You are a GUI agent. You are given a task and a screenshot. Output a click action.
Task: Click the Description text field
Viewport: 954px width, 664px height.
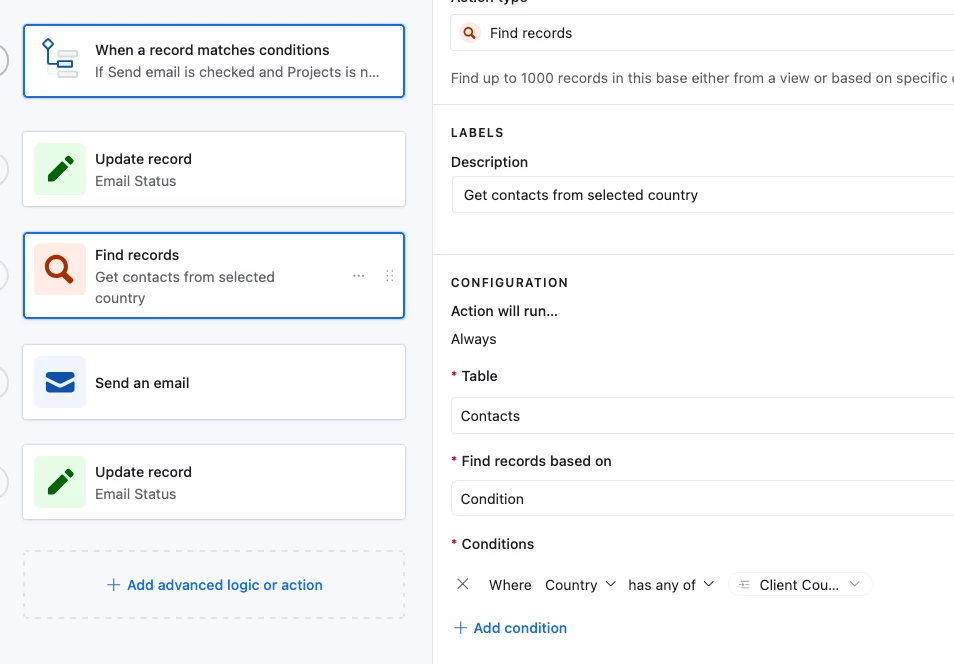[x=700, y=195]
